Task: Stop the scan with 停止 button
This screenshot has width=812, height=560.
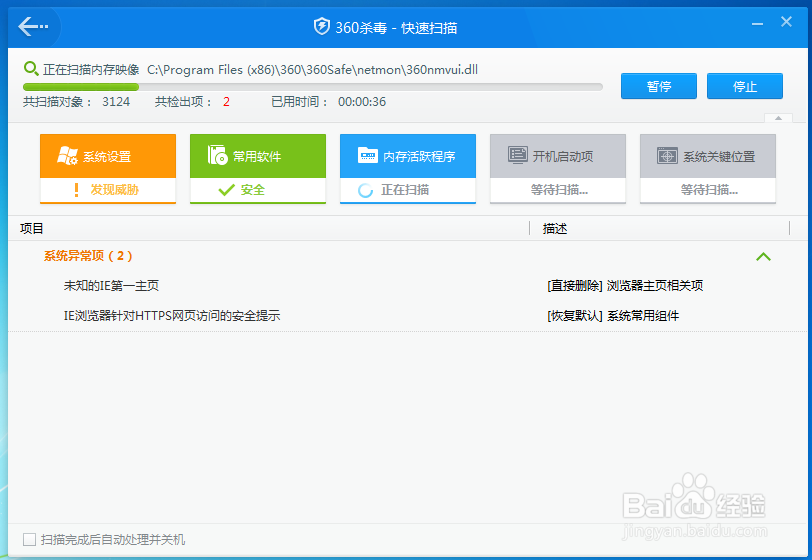Action: (745, 86)
